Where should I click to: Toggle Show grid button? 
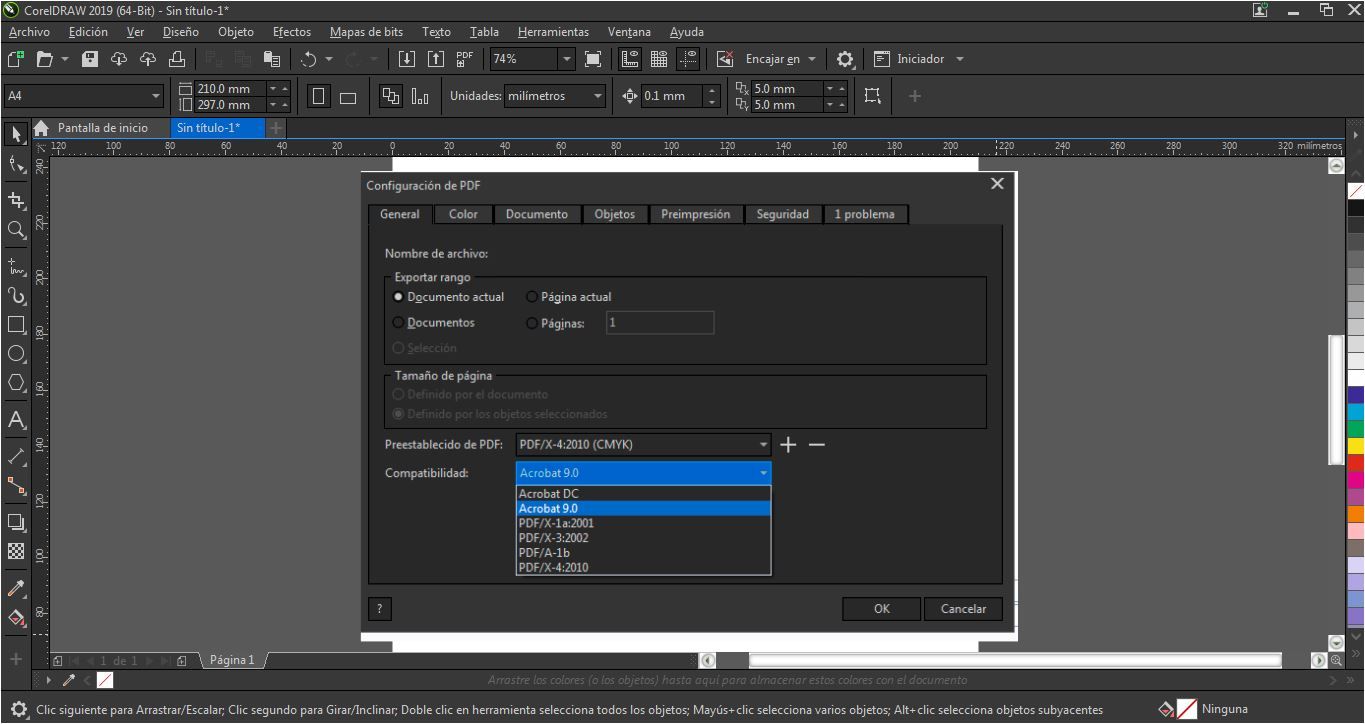pos(659,59)
